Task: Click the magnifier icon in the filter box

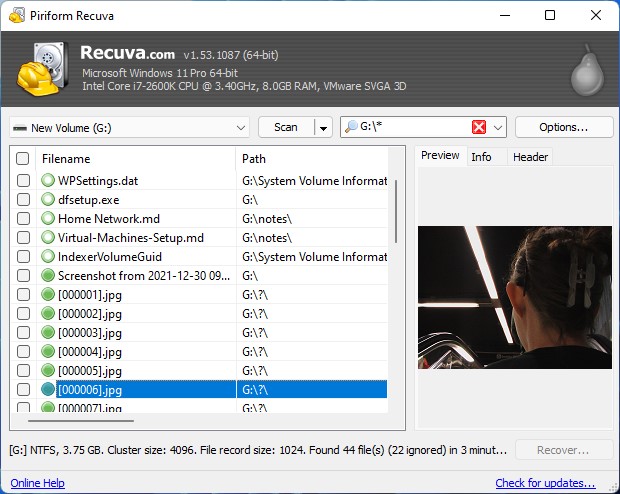Action: click(350, 127)
